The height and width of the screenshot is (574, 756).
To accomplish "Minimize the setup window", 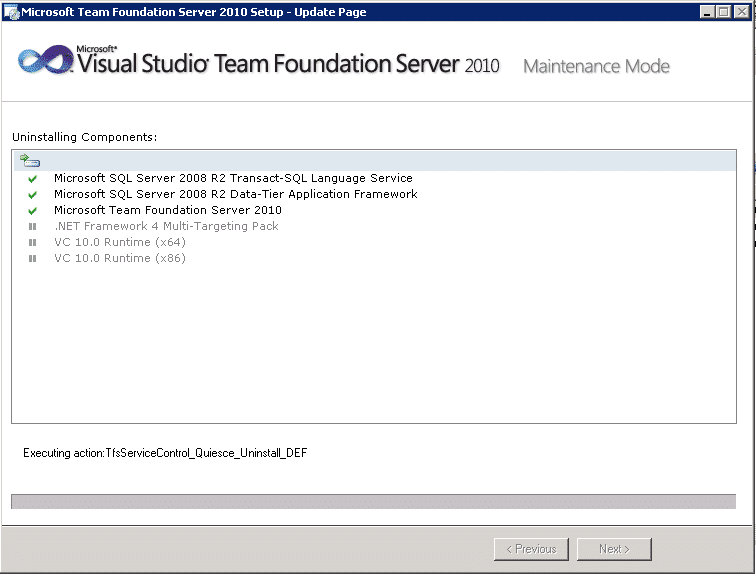I will [x=707, y=12].
